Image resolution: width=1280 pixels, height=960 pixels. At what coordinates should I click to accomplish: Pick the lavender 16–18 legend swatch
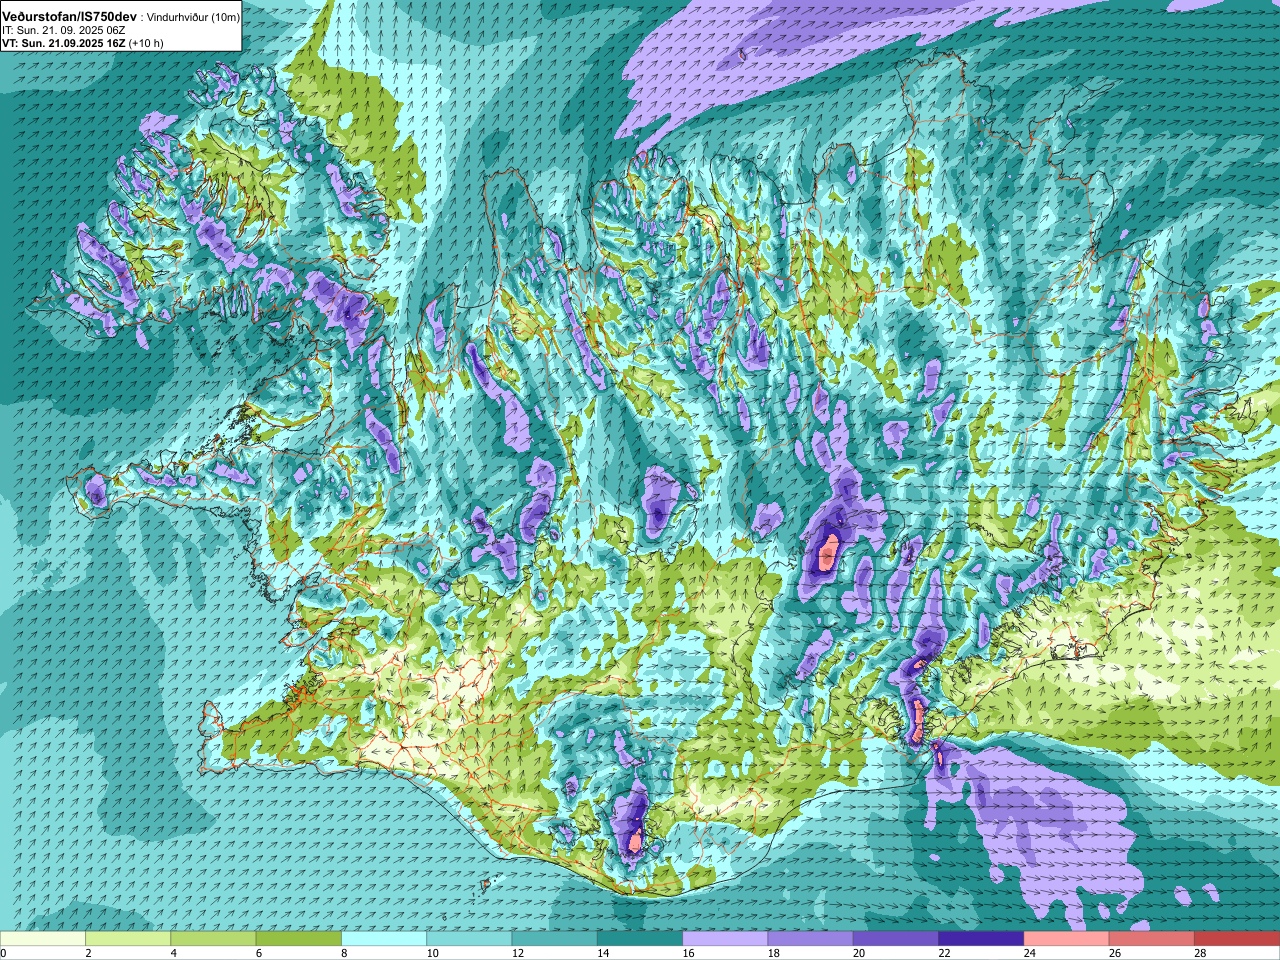pyautogui.click(x=725, y=938)
